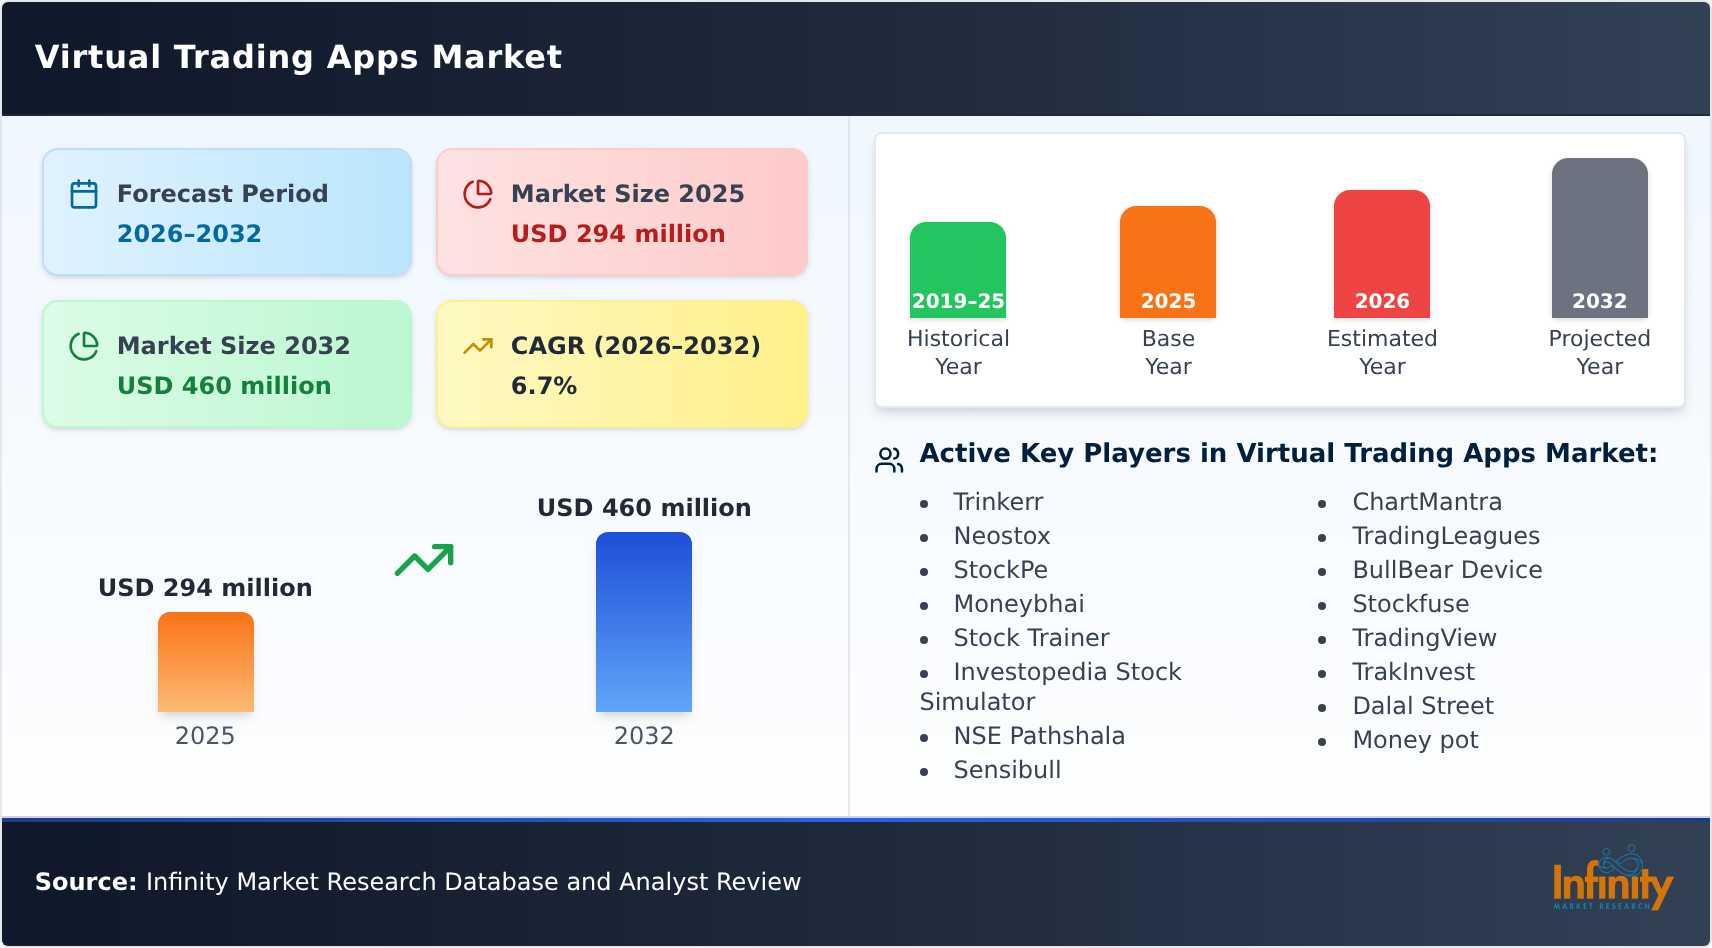Select the red 2026 Estimated Year bar
This screenshot has width=1712, height=948.
click(x=1382, y=254)
